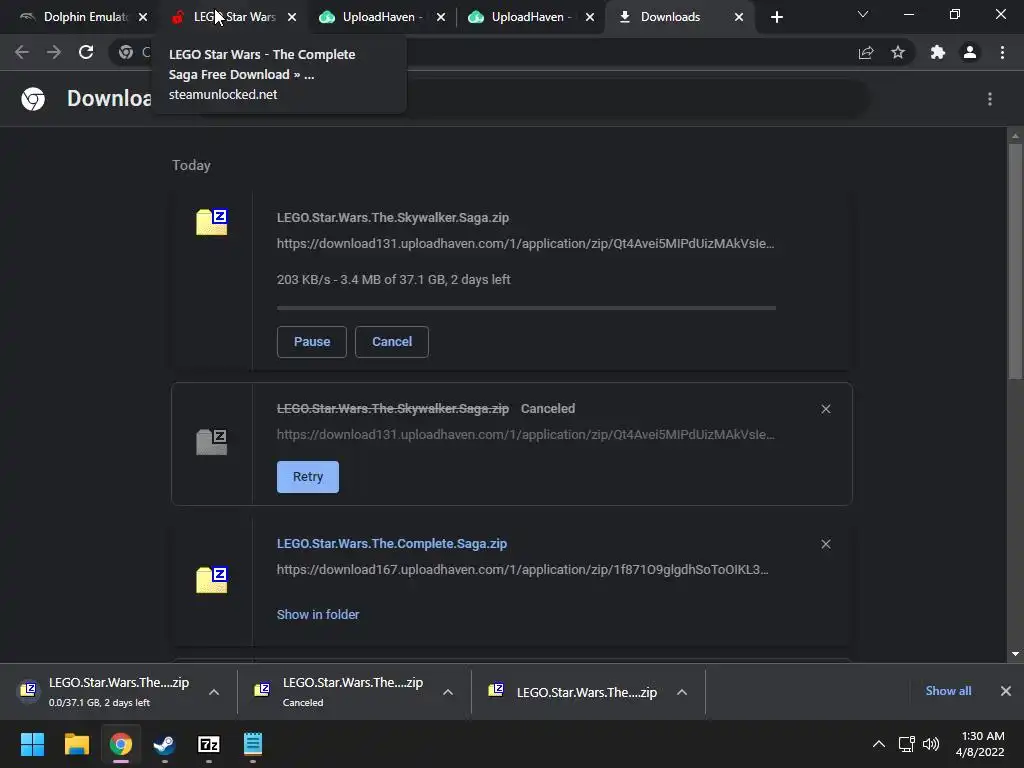Open the Chrome profile icon

(970, 52)
